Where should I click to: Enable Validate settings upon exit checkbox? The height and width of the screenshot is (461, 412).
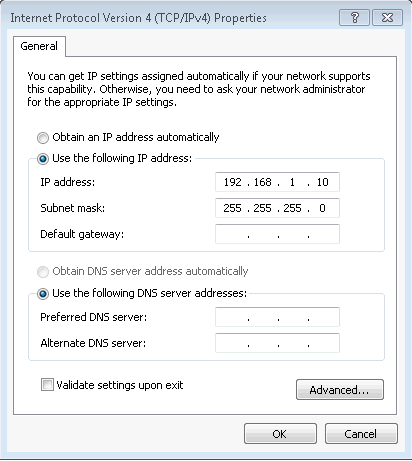point(47,385)
